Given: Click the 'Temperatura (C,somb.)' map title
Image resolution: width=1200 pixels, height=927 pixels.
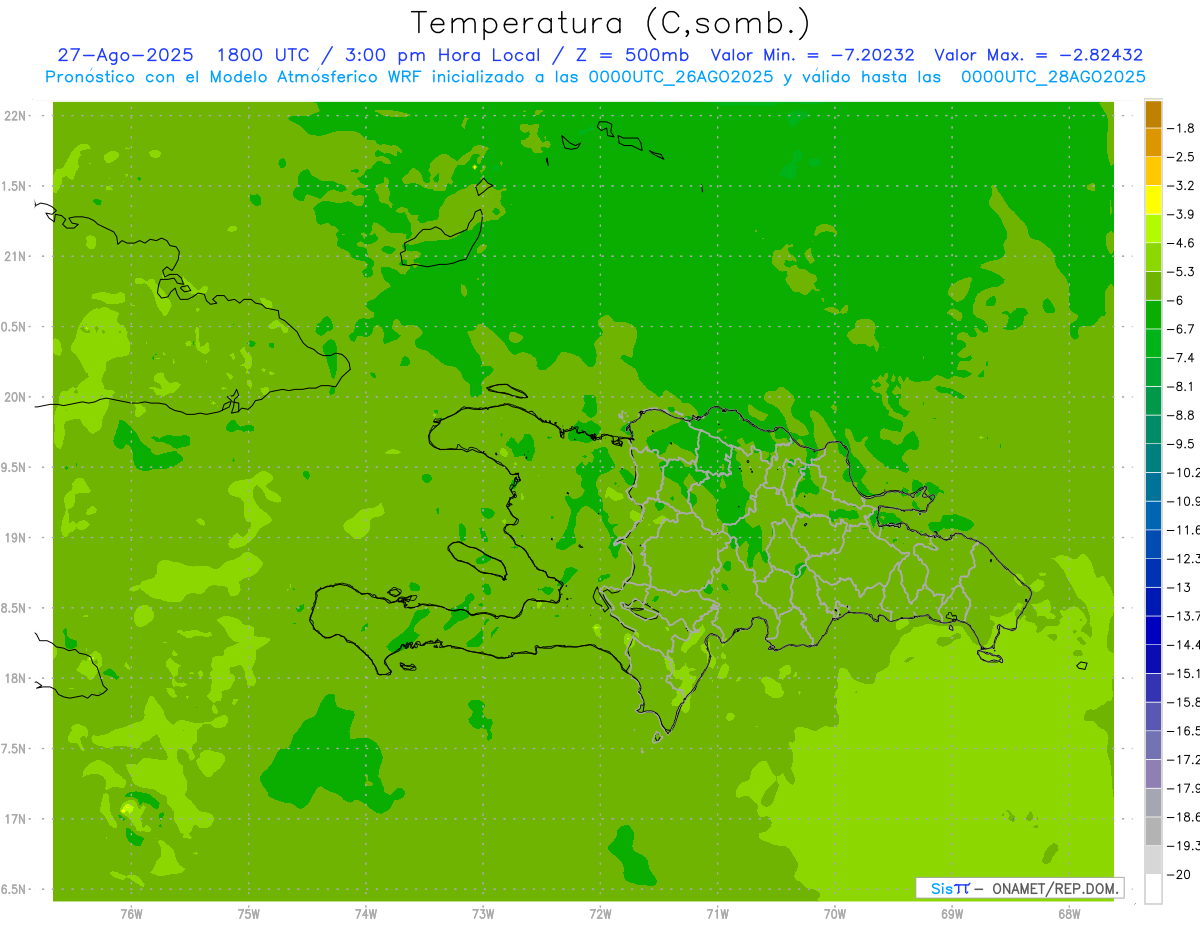Looking at the screenshot, I should 611,23.
